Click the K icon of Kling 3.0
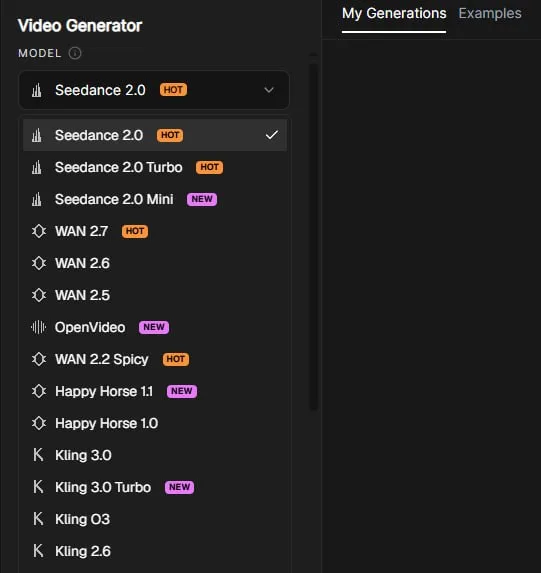 38,455
